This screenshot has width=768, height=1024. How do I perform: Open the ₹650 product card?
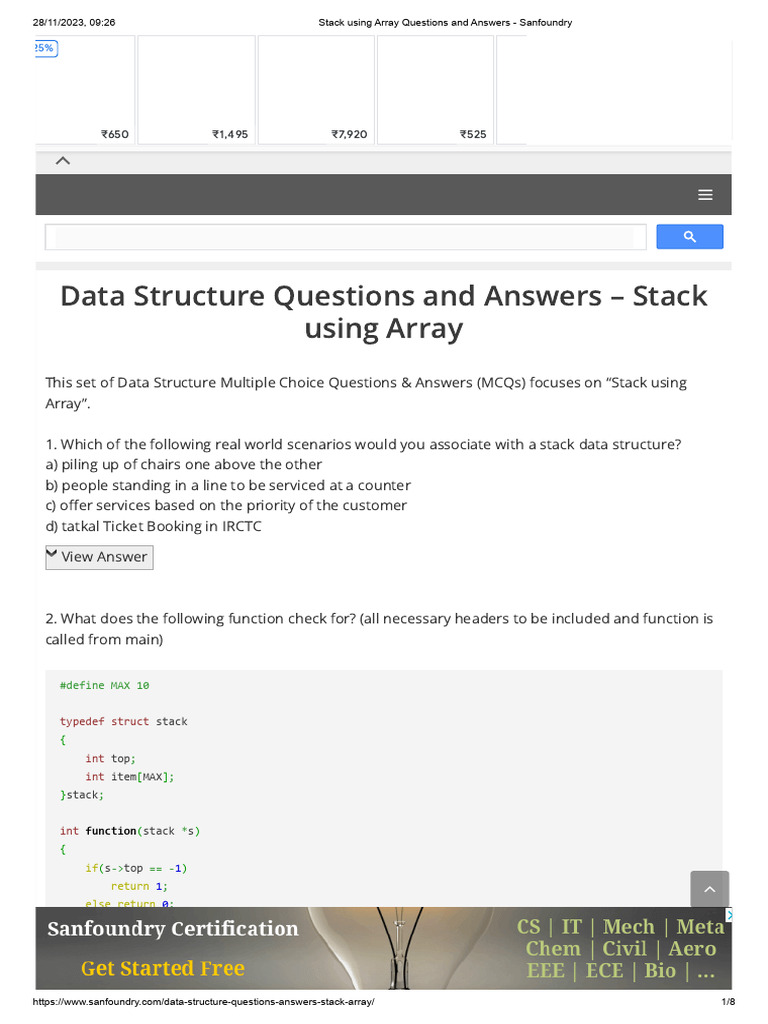(86, 90)
